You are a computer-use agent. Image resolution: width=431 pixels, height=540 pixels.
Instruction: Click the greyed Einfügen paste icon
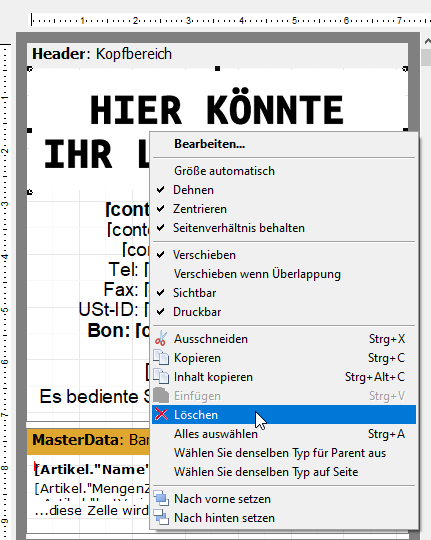[x=161, y=396]
